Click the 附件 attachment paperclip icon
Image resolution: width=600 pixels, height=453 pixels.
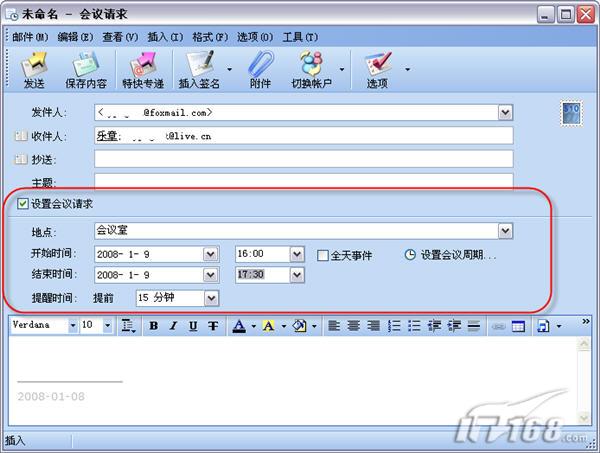tap(260, 70)
